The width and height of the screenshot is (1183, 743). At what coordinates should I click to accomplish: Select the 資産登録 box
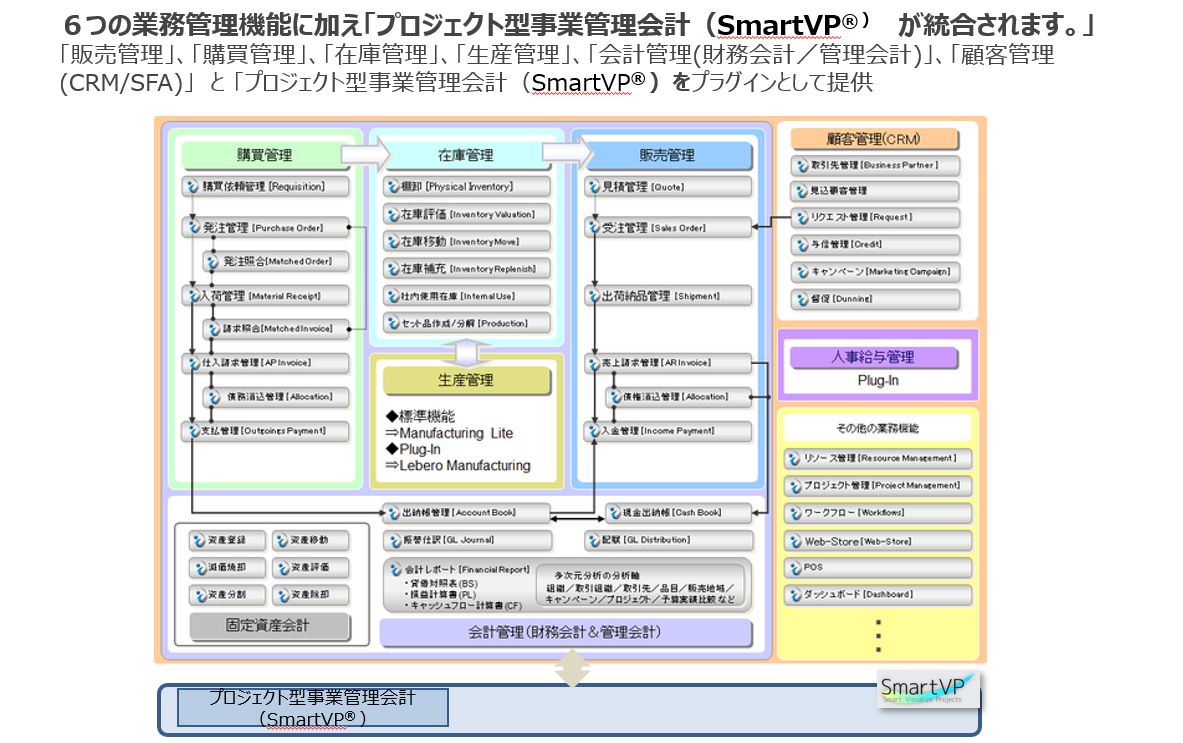tap(227, 540)
